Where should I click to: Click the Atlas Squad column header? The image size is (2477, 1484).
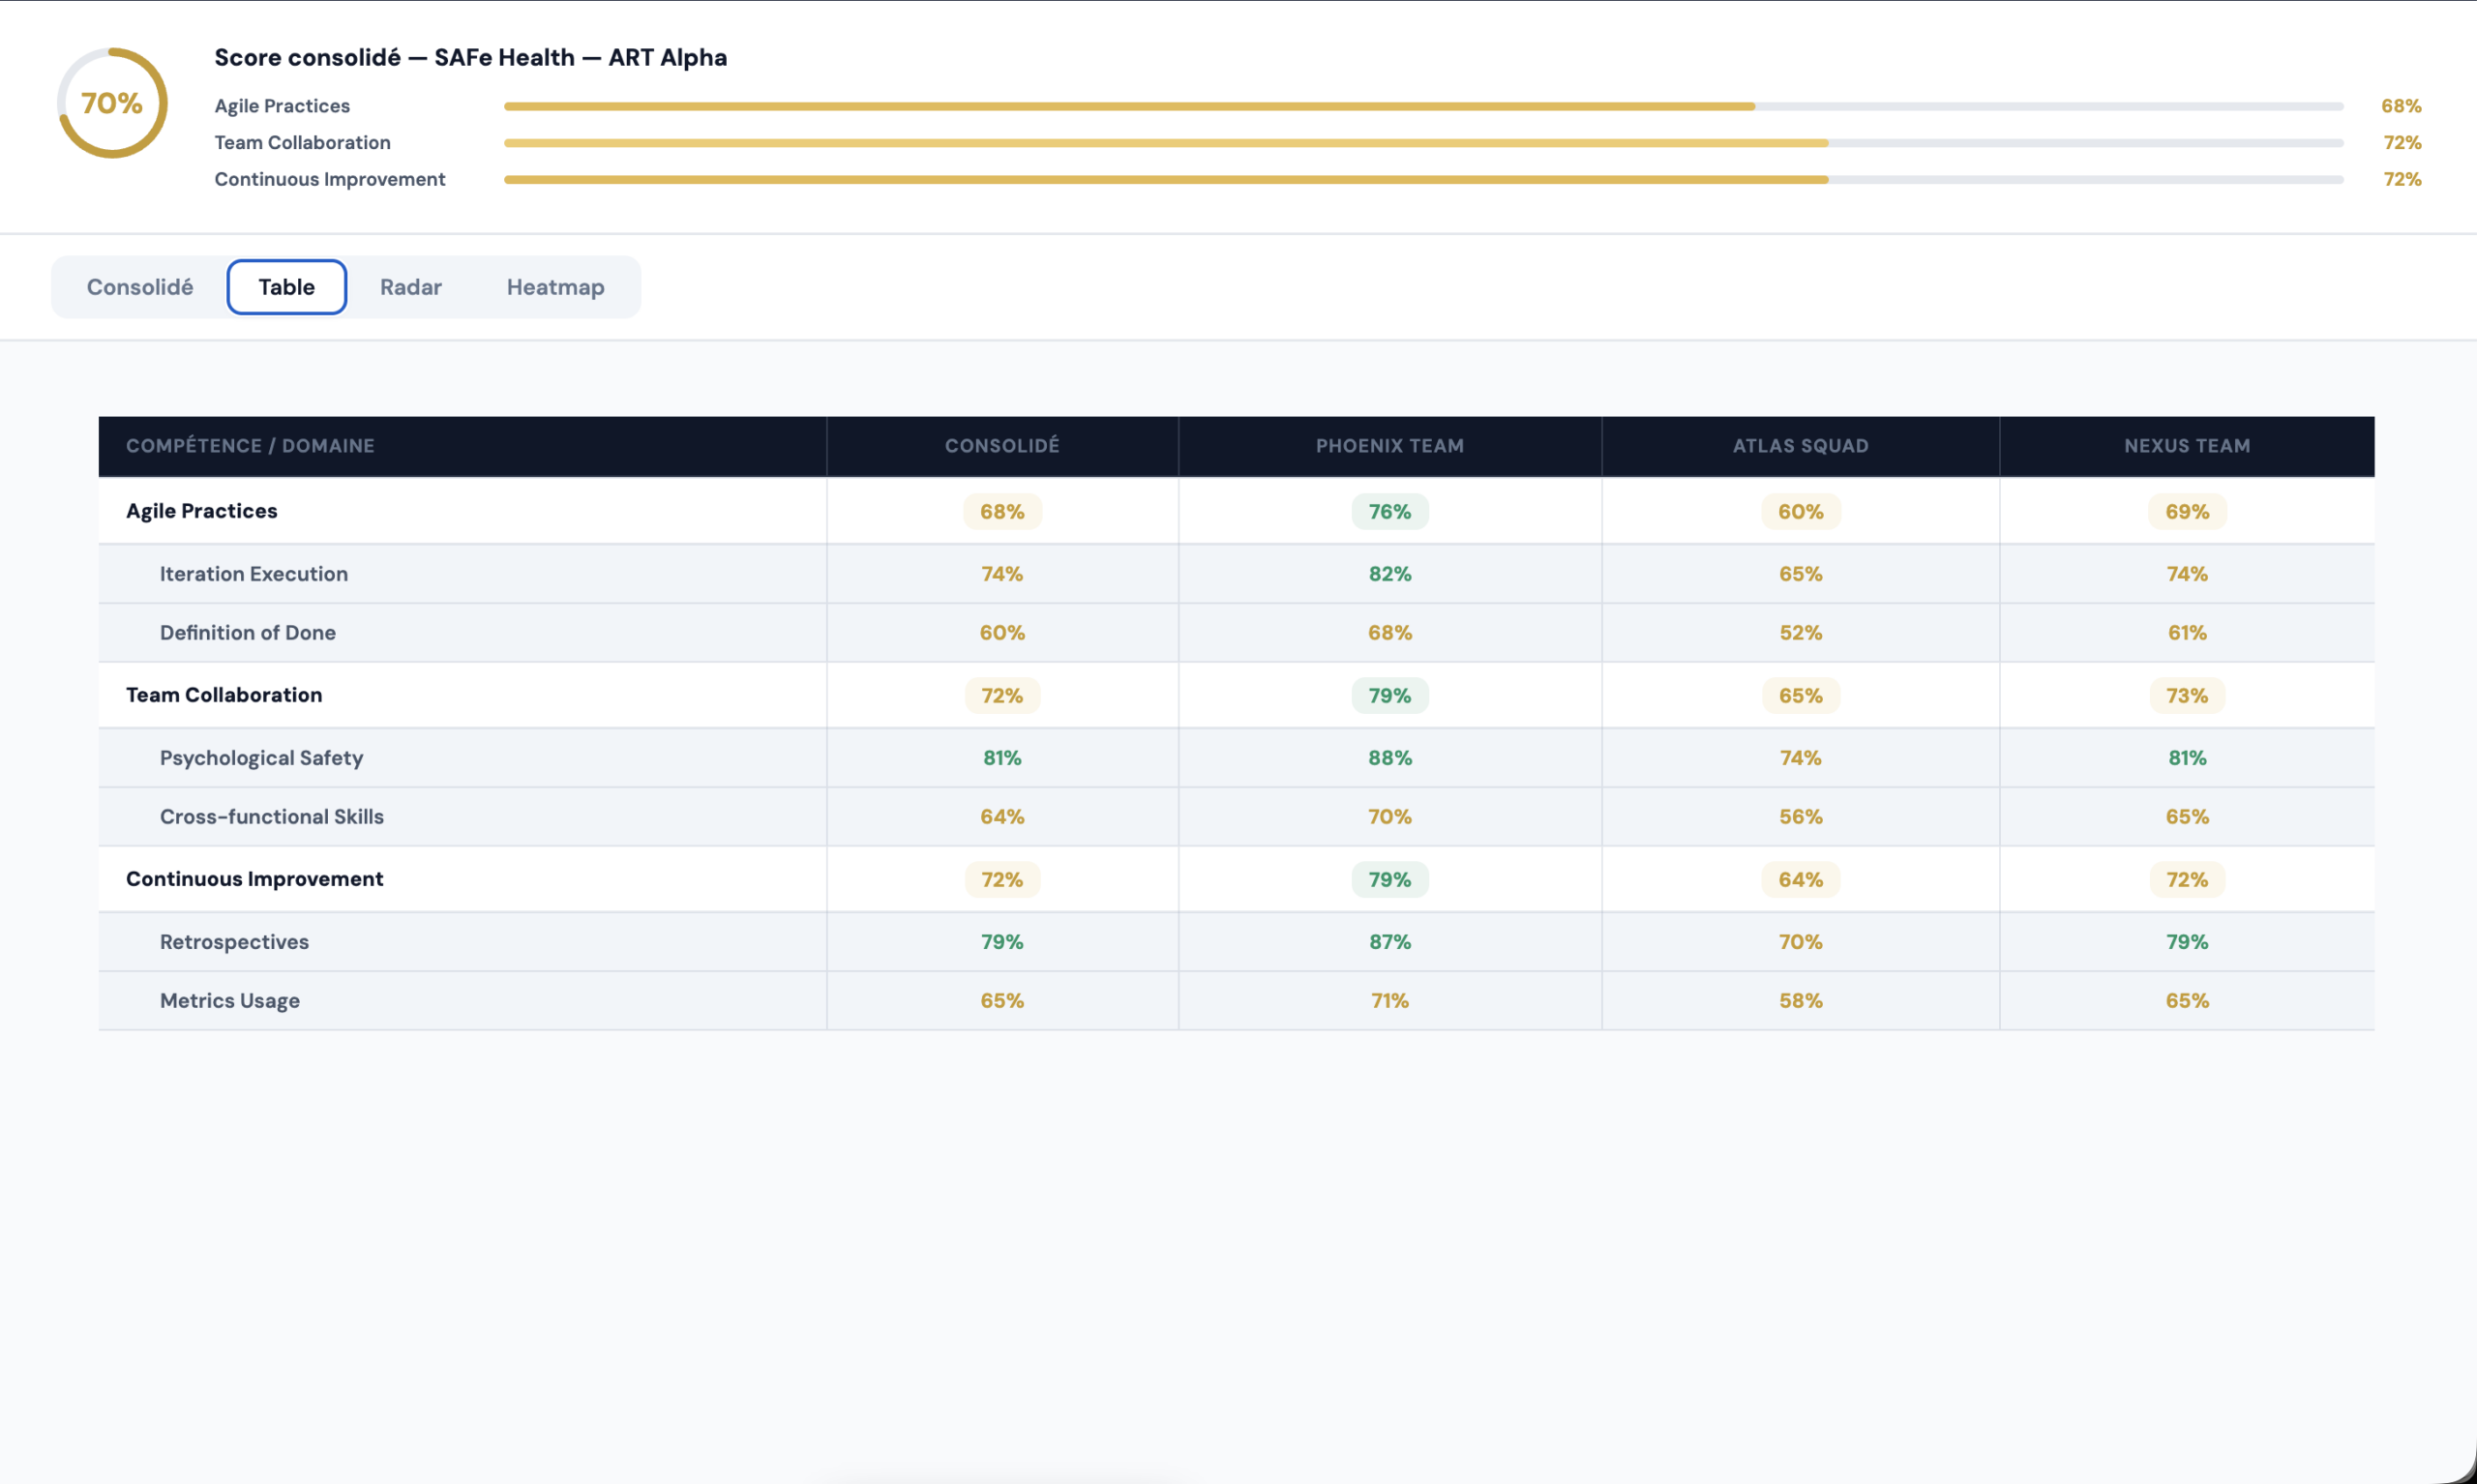[1799, 446]
